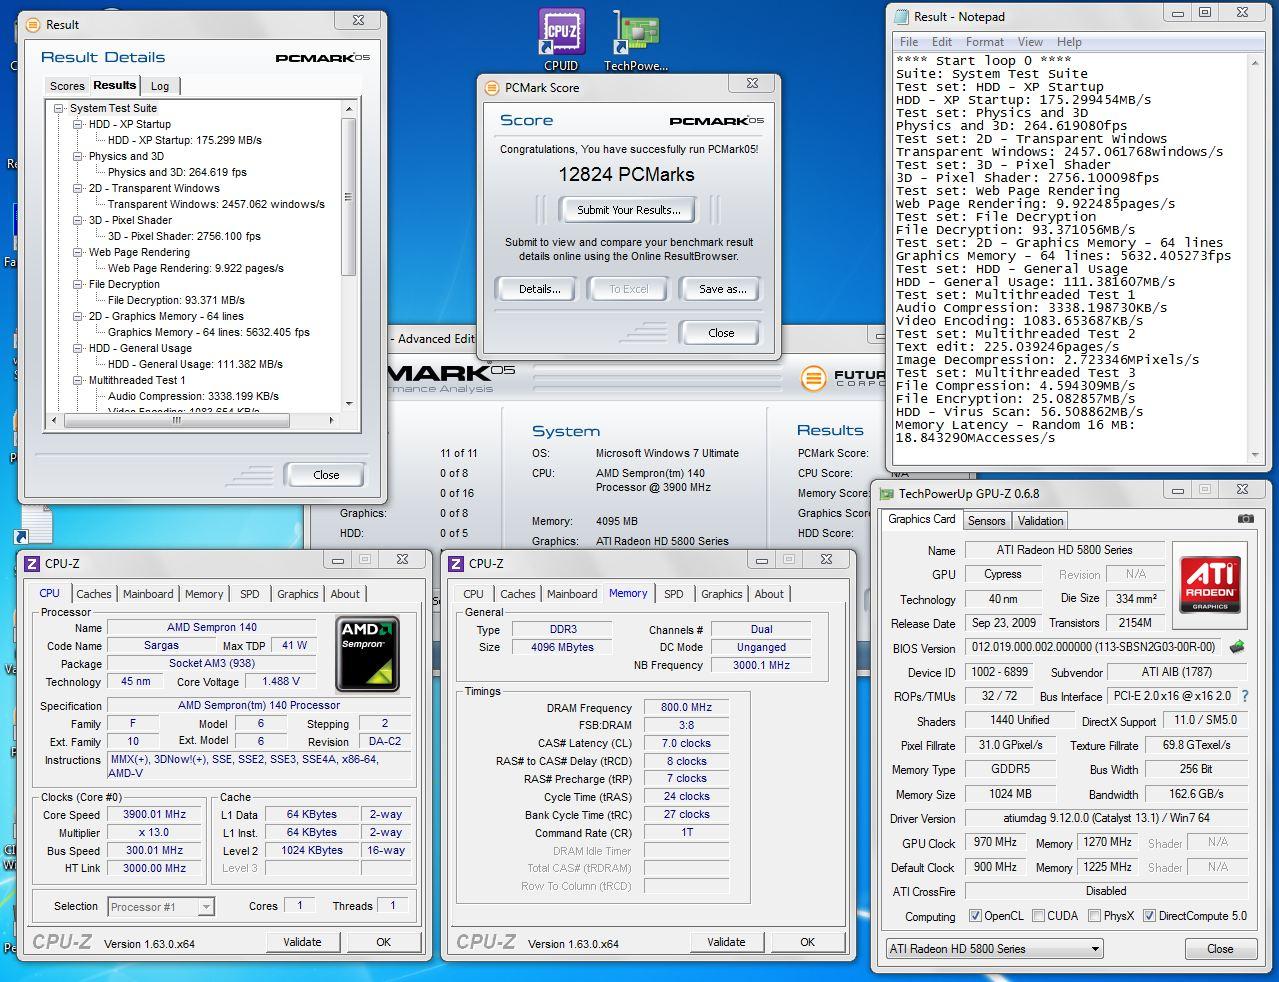Open the ATI Radeon HD 5800 Series dropdown
Screen dimensions: 1279x982
coord(995,948)
